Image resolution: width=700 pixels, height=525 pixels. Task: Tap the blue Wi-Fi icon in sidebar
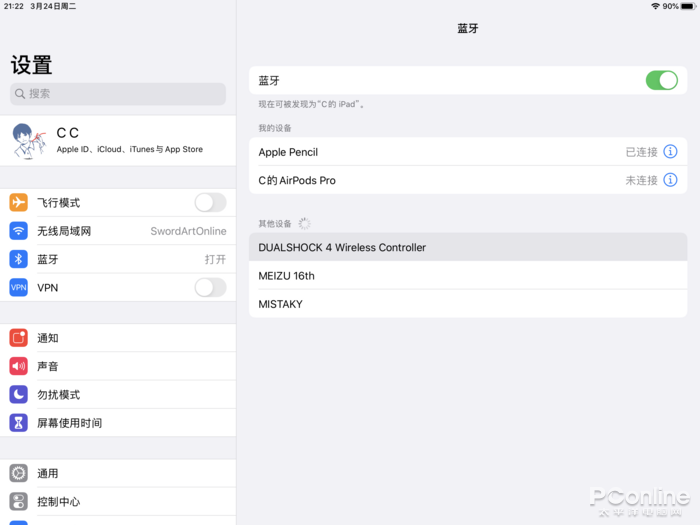(18, 231)
